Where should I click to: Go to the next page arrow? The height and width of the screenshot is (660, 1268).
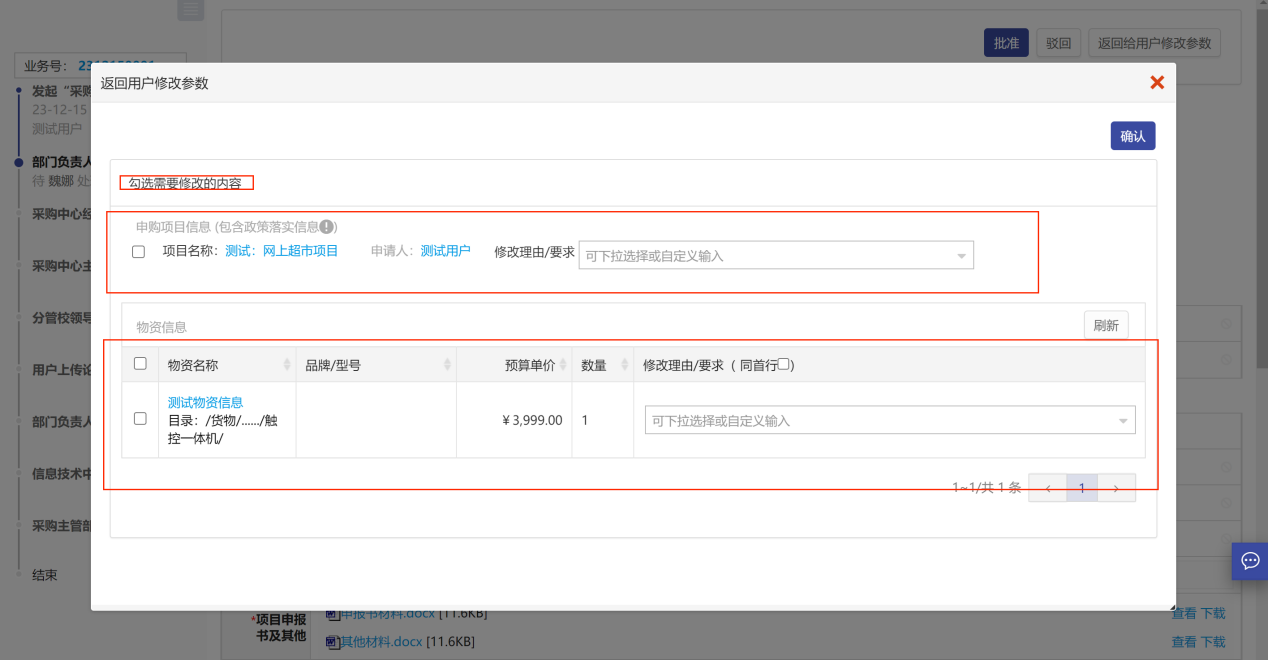click(1116, 488)
